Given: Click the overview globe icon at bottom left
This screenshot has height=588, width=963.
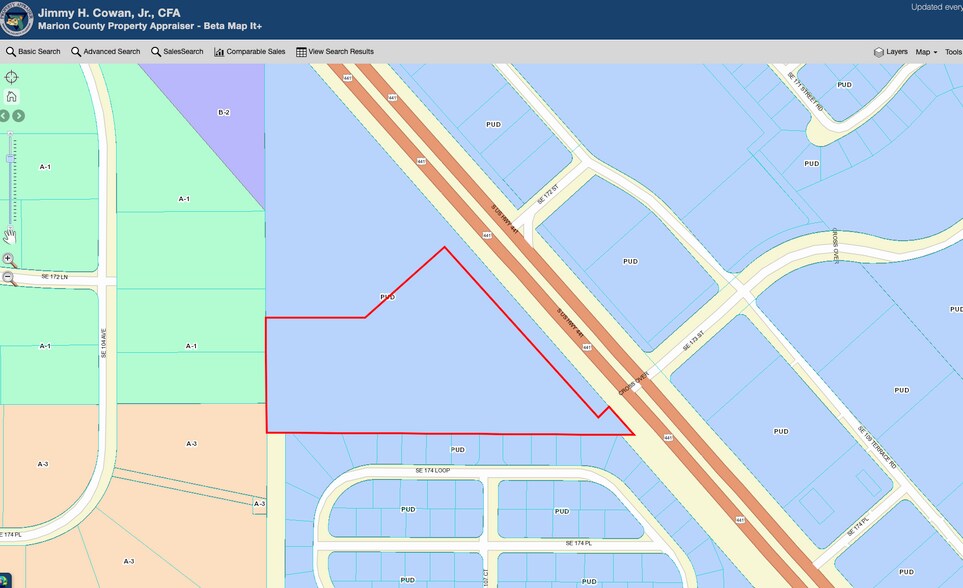Looking at the screenshot, I should click(x=6, y=580).
